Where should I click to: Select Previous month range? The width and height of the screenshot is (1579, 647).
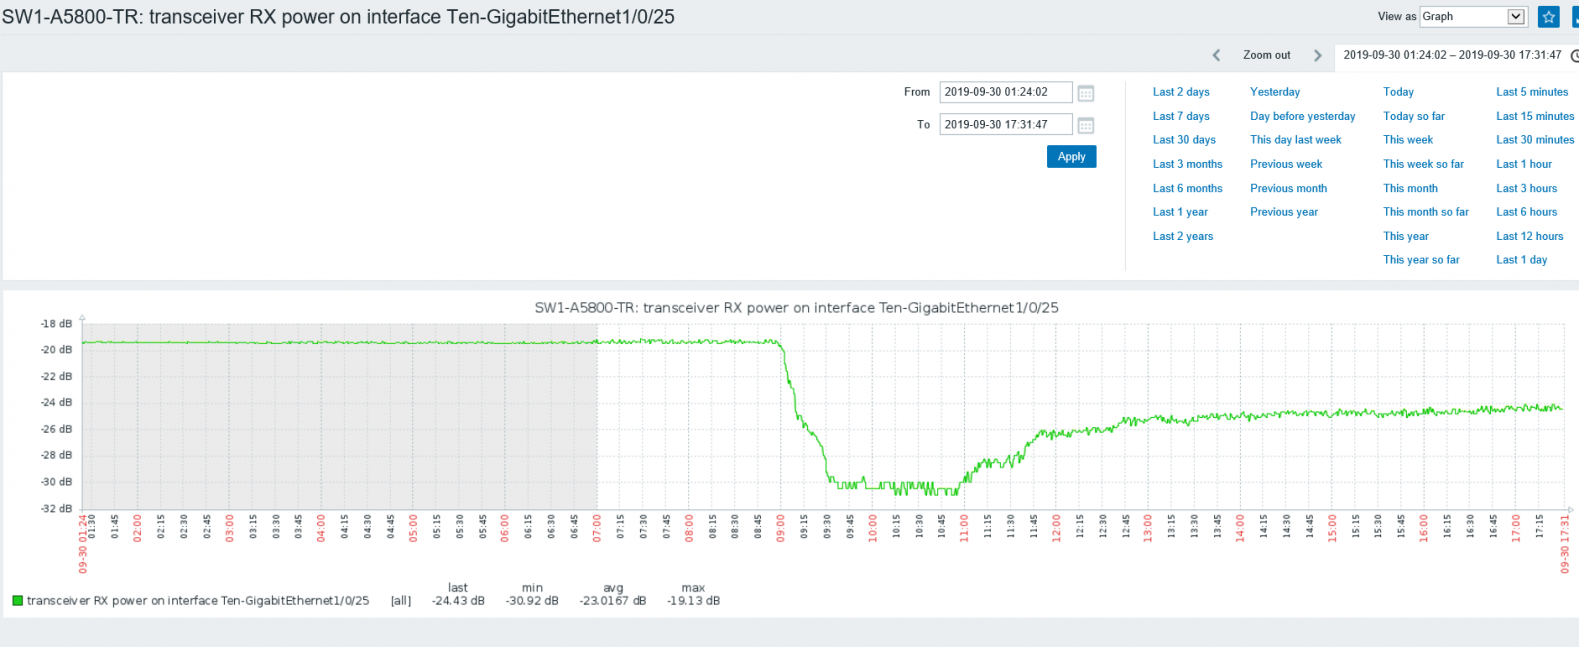pyautogui.click(x=1288, y=188)
